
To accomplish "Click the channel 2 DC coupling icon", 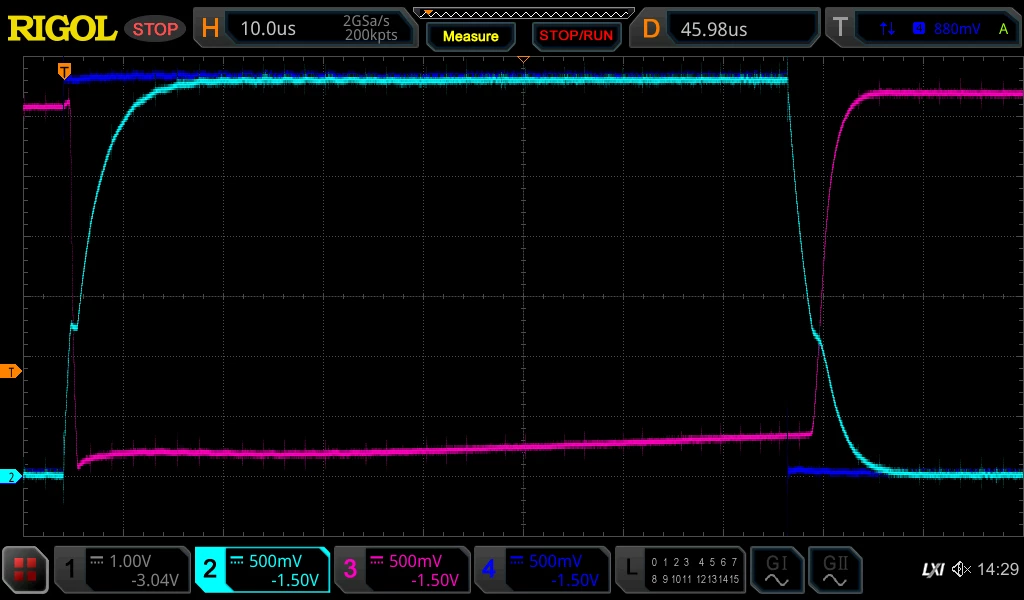I will 236,560.
